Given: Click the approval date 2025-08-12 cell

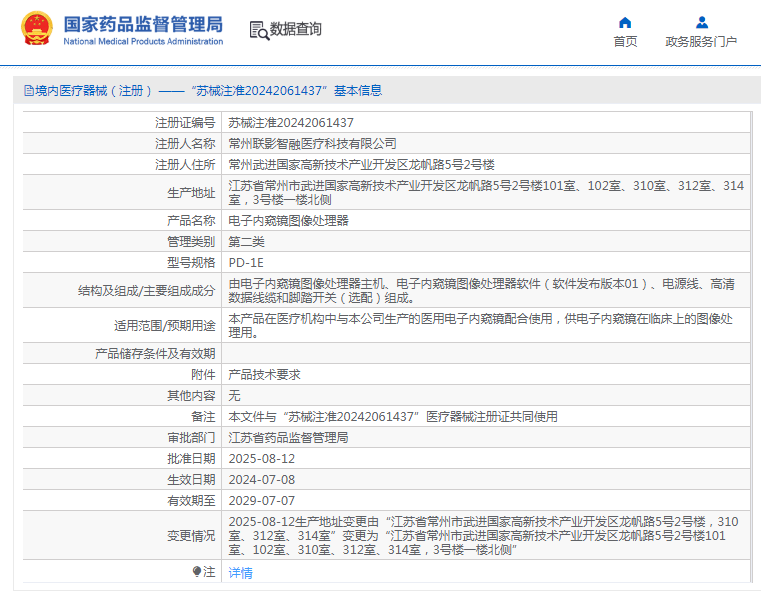Looking at the screenshot, I should 262,458.
